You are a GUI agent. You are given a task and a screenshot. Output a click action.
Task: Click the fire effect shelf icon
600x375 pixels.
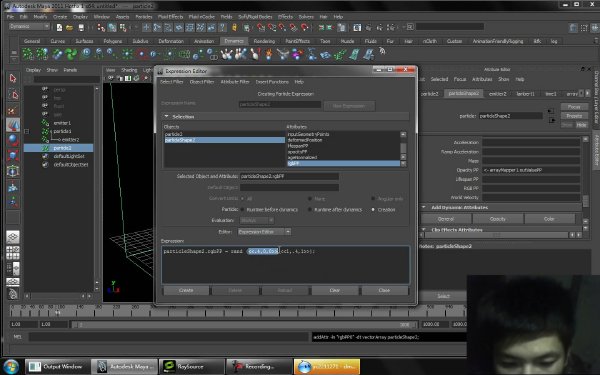pos(269,54)
